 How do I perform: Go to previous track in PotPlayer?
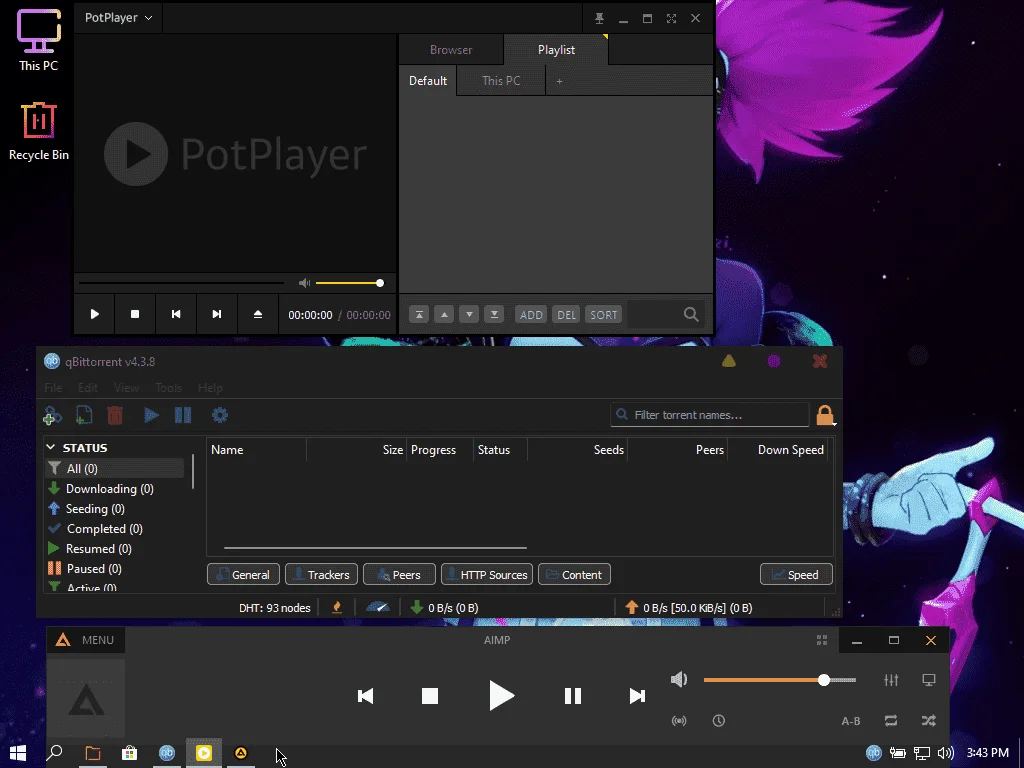click(x=176, y=314)
